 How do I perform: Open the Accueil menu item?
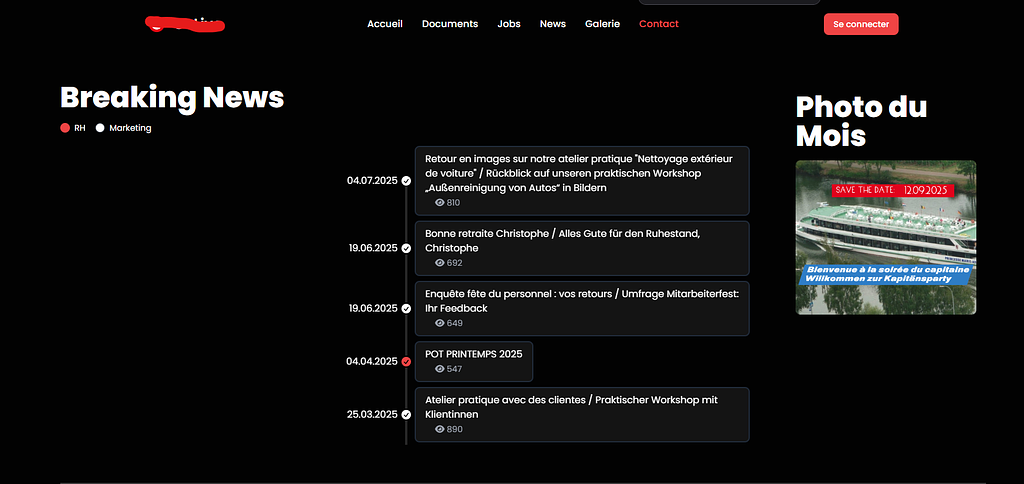(385, 24)
